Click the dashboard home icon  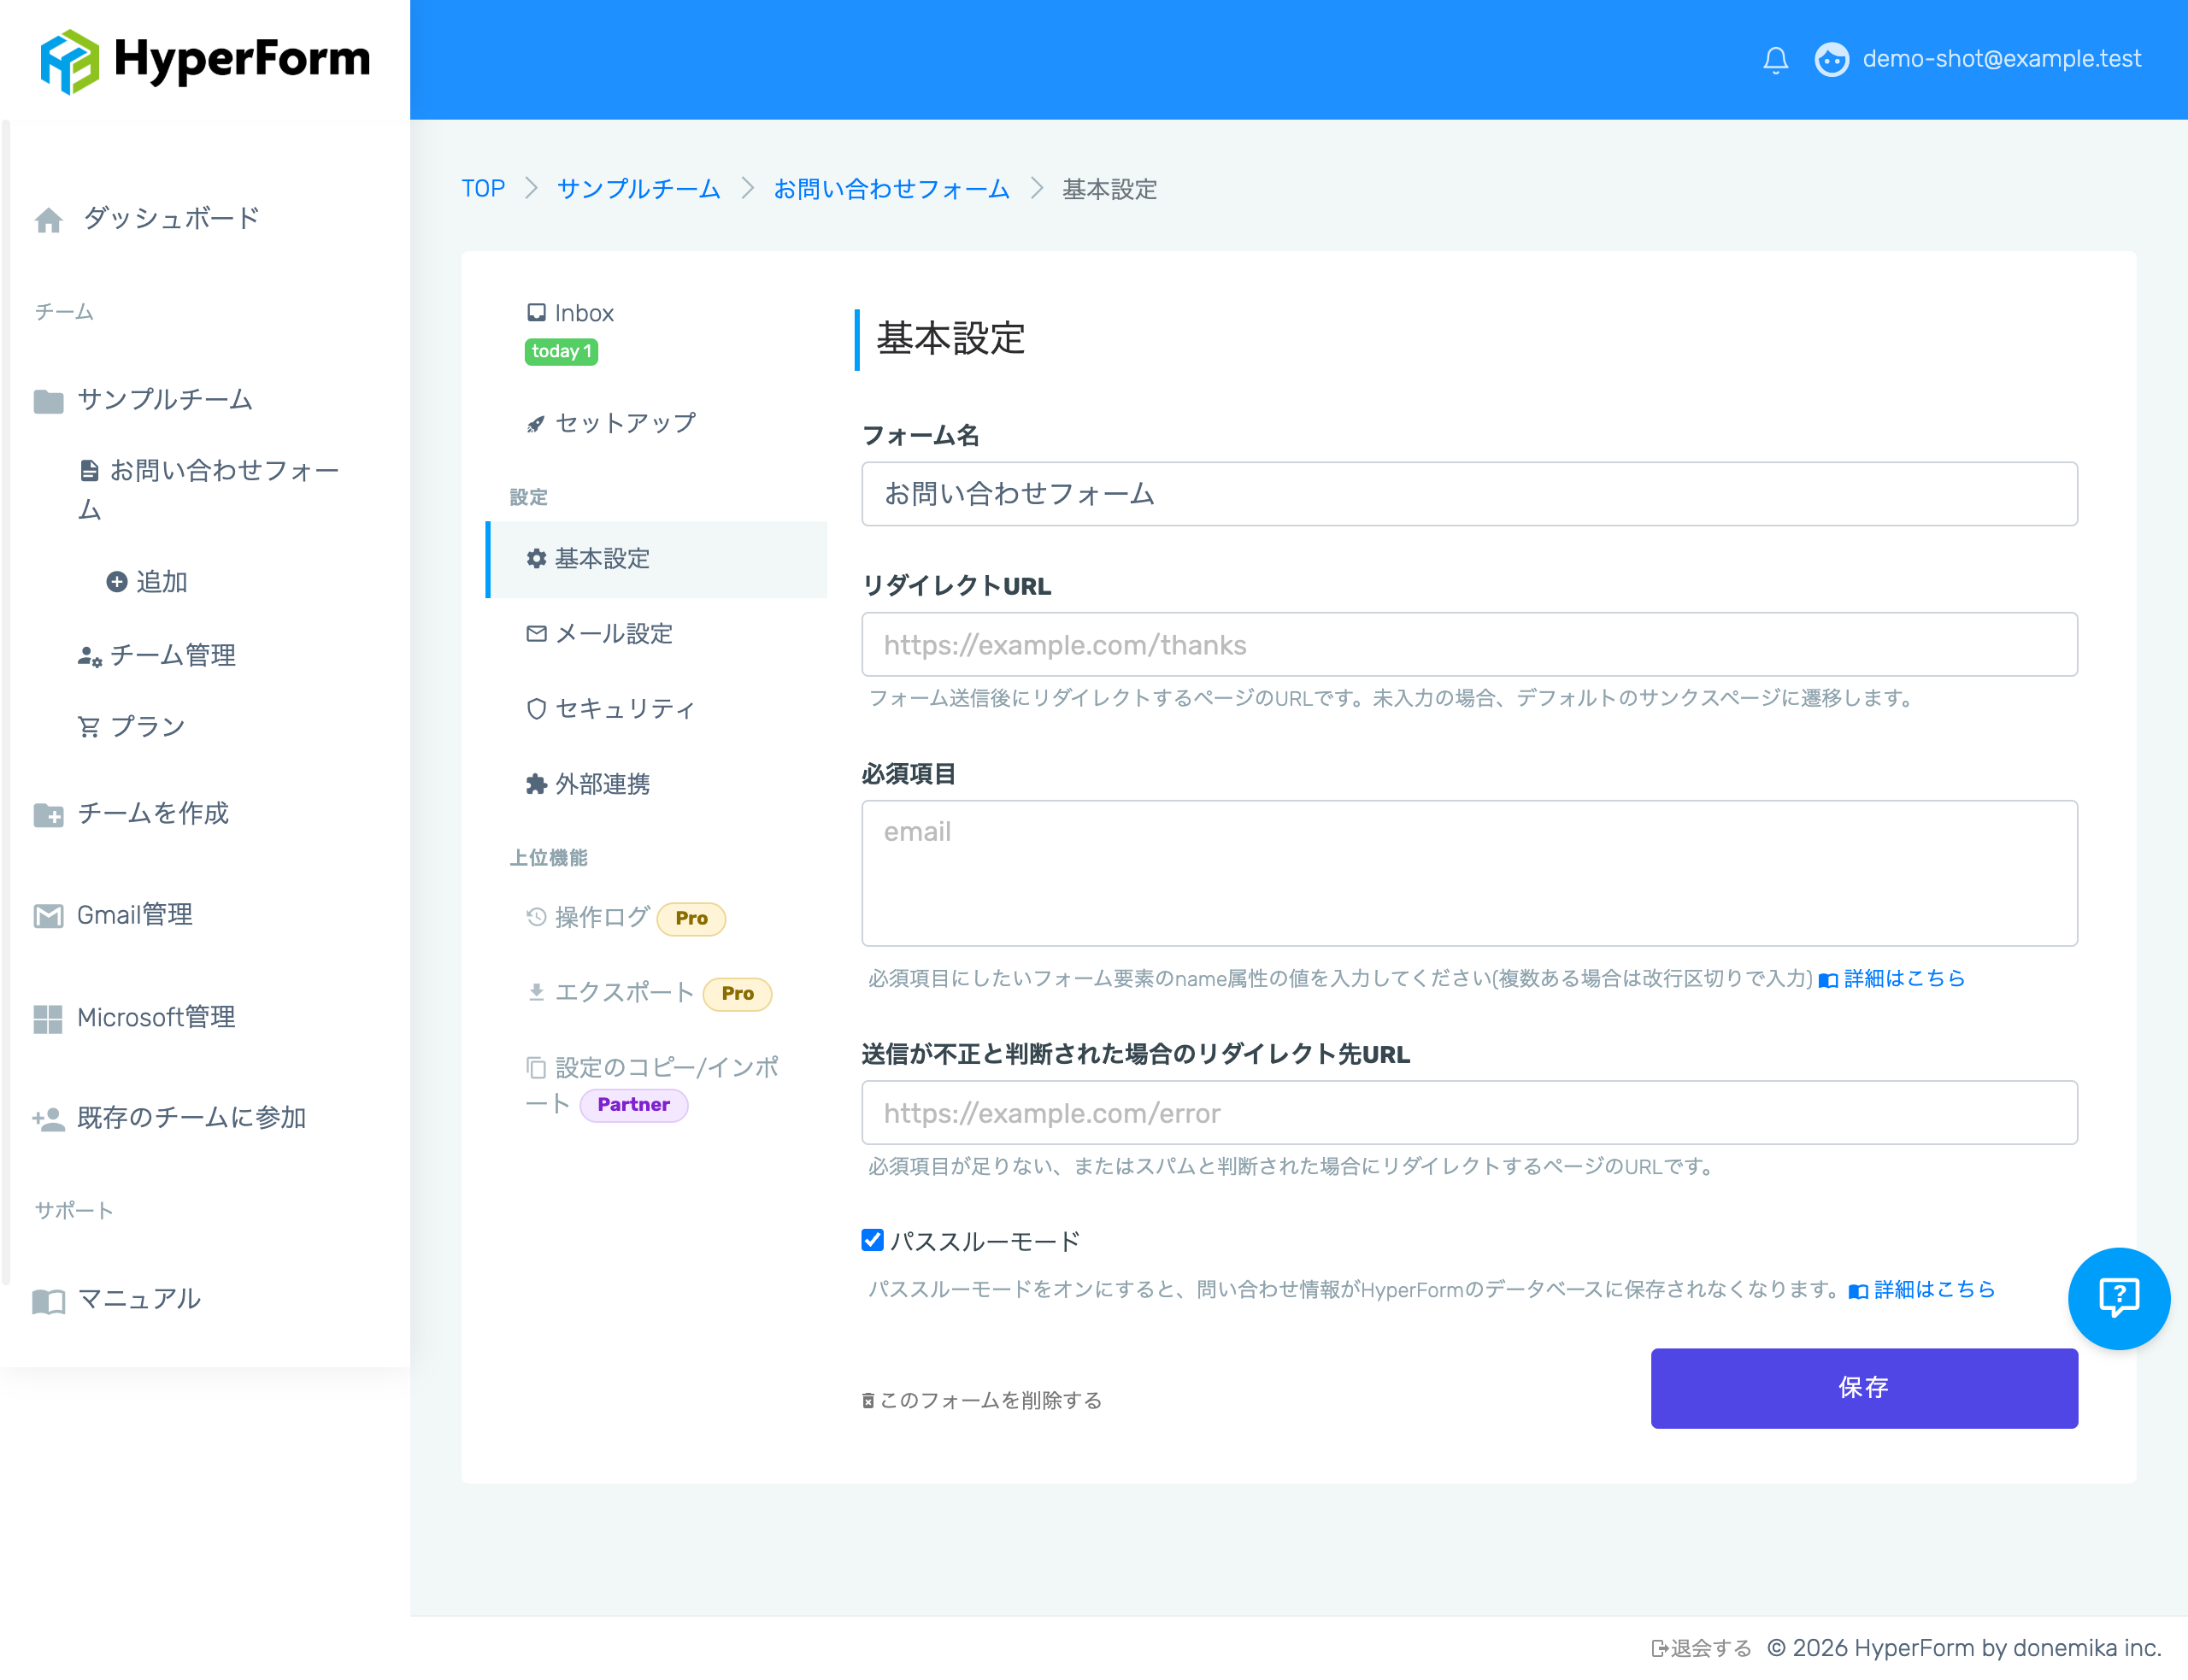point(48,220)
